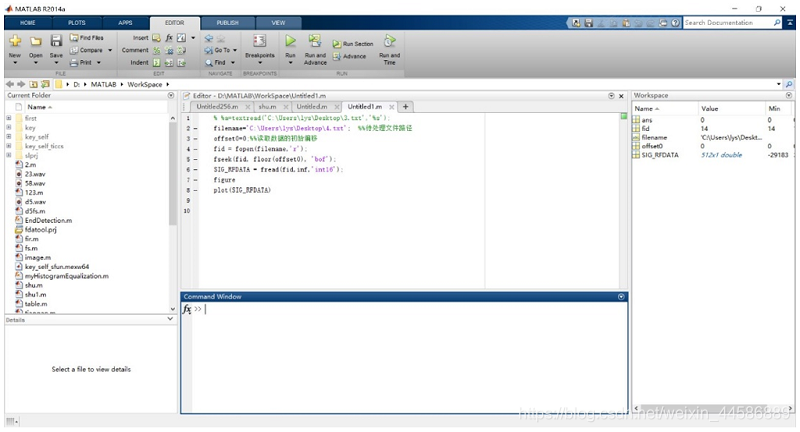Click the Run Section icon

pos(337,44)
